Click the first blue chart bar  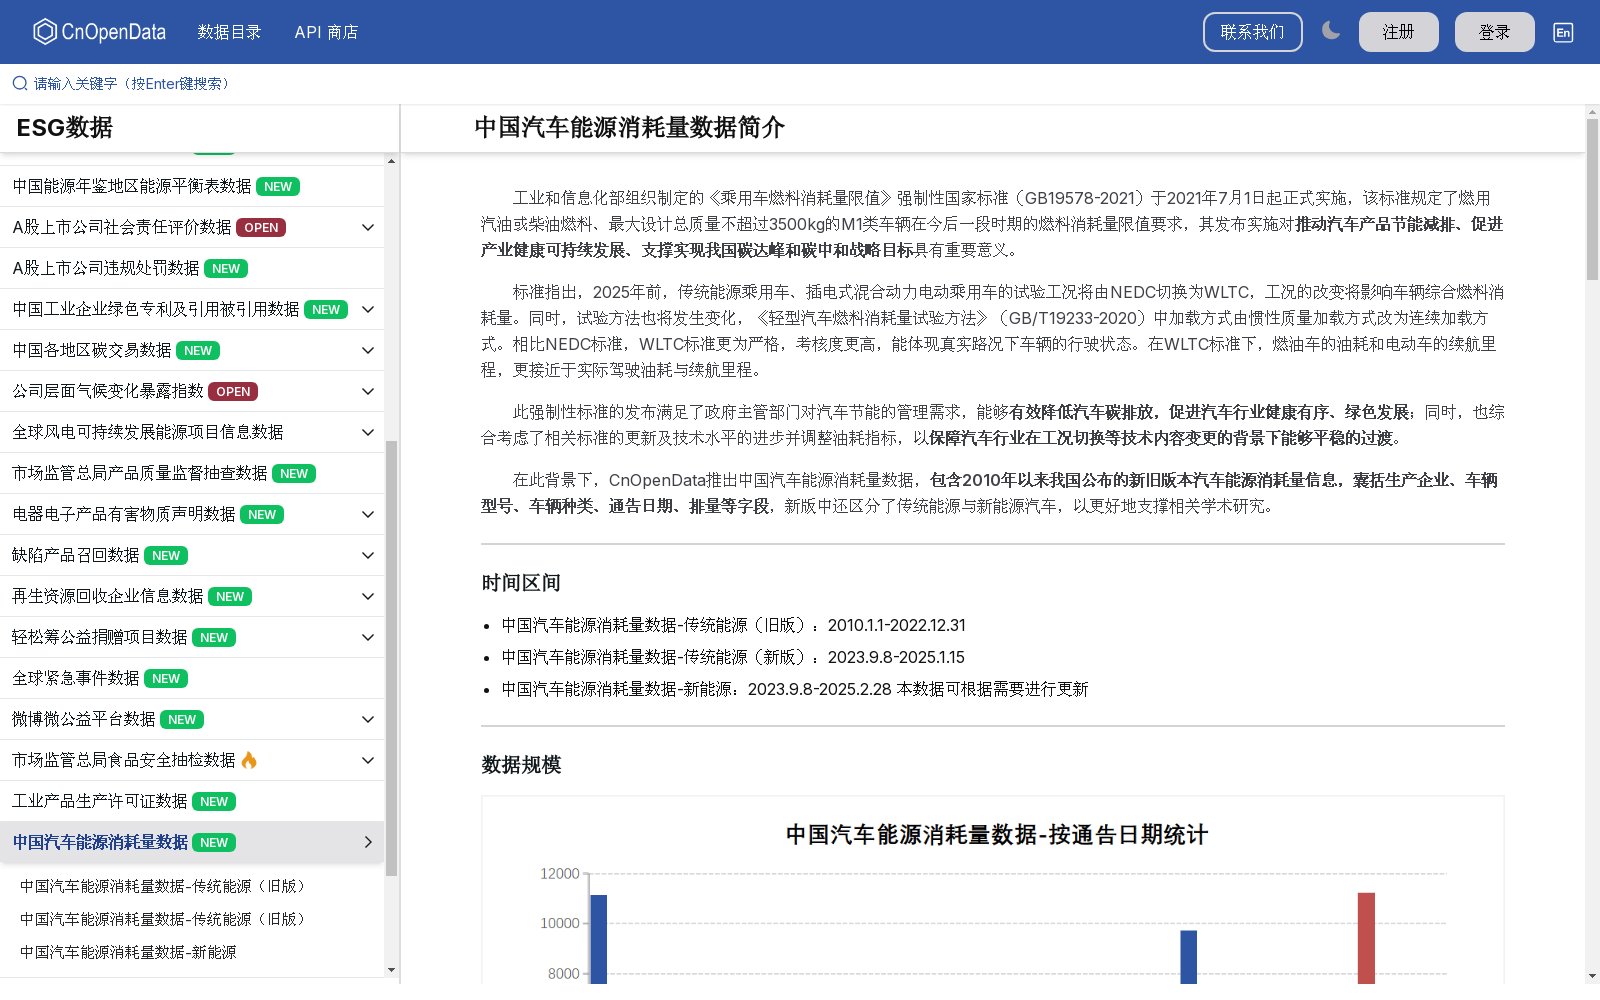tap(599, 939)
